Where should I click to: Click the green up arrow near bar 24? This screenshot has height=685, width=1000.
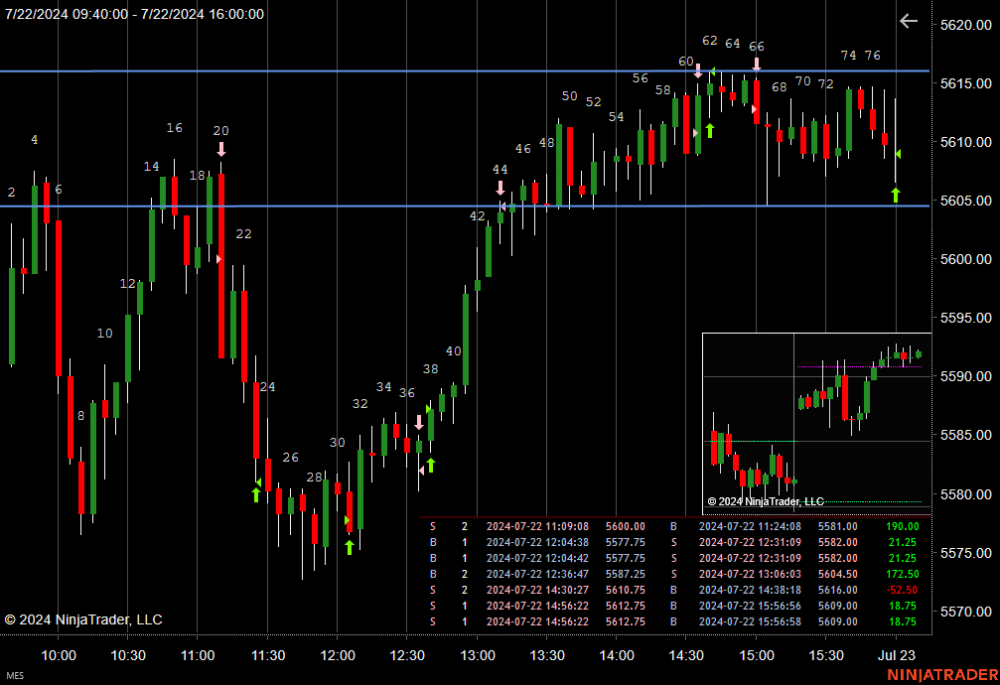click(256, 494)
